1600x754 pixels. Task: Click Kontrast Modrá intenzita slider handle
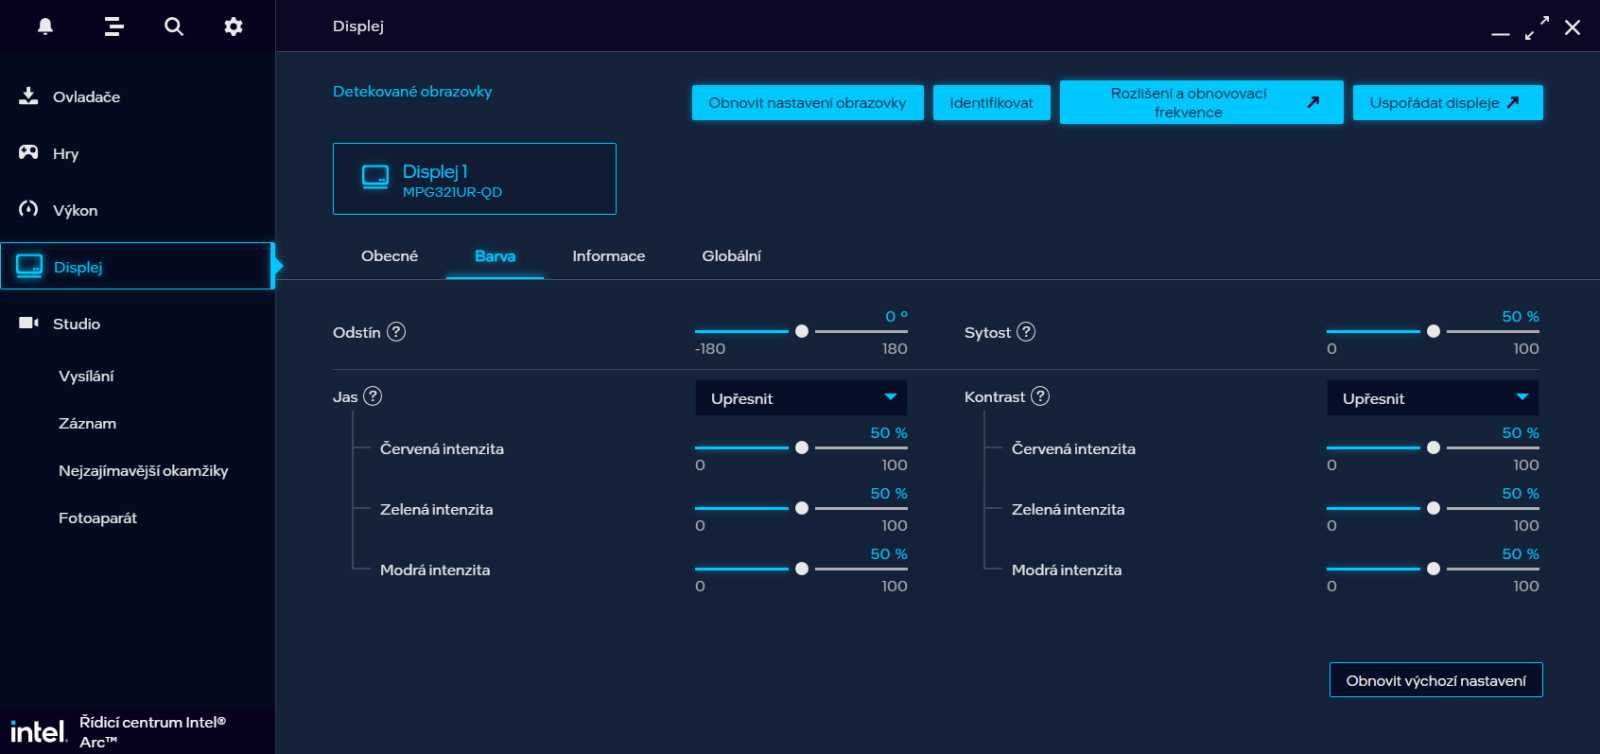tap(1433, 569)
